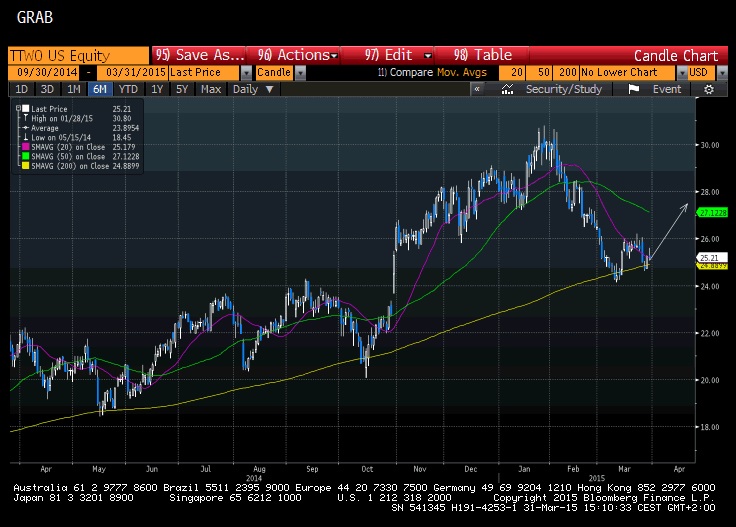This screenshot has height=527, width=736.
Task: Click the Candle Chart title label
Action: click(x=675, y=56)
